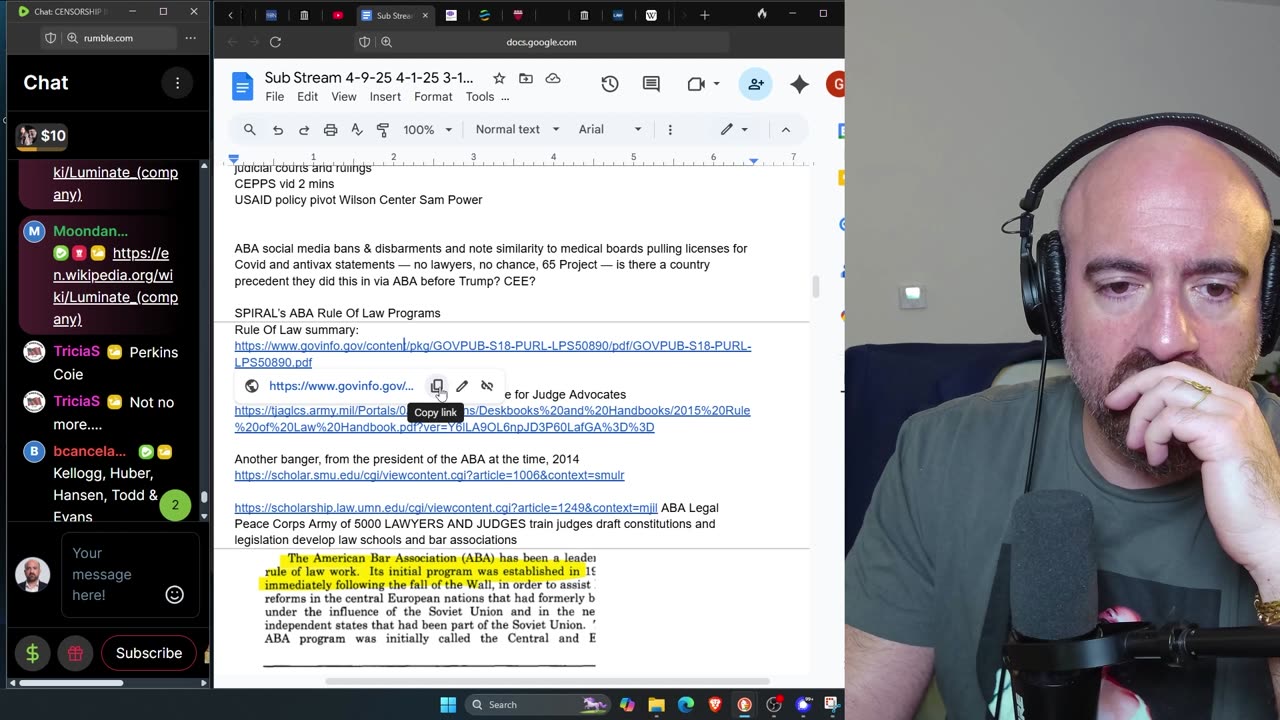Open Microsoft Edge from the taskbar
The image size is (1280, 720).
tap(686, 704)
